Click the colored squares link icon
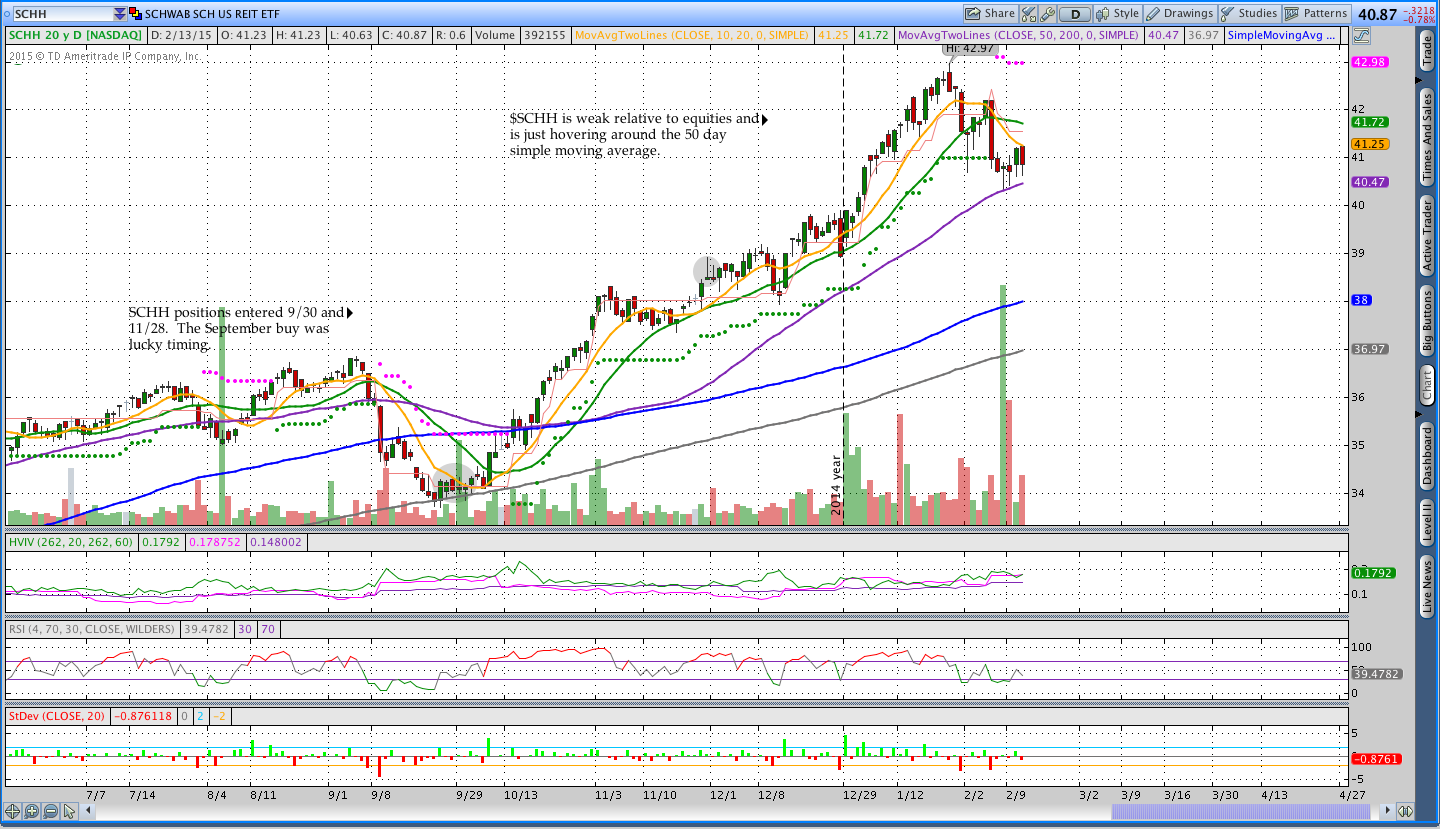1440x829 pixels. click(136, 14)
